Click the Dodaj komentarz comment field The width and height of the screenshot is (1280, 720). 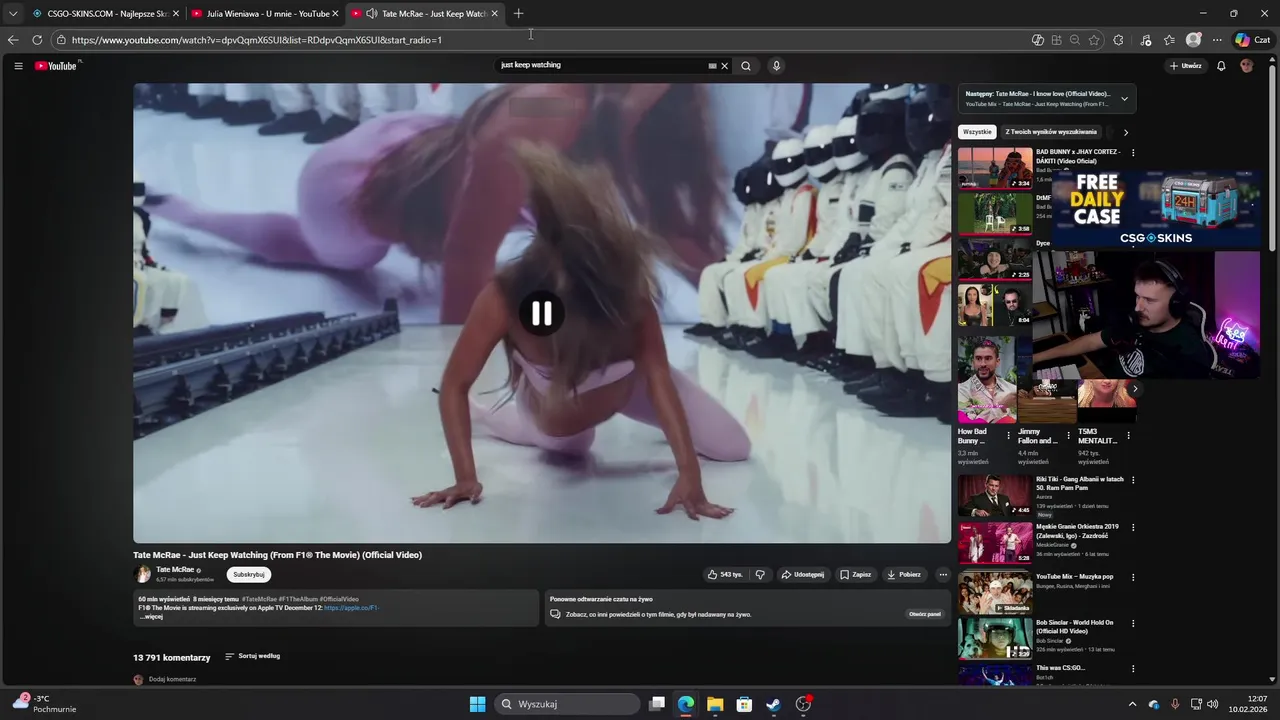(x=172, y=680)
